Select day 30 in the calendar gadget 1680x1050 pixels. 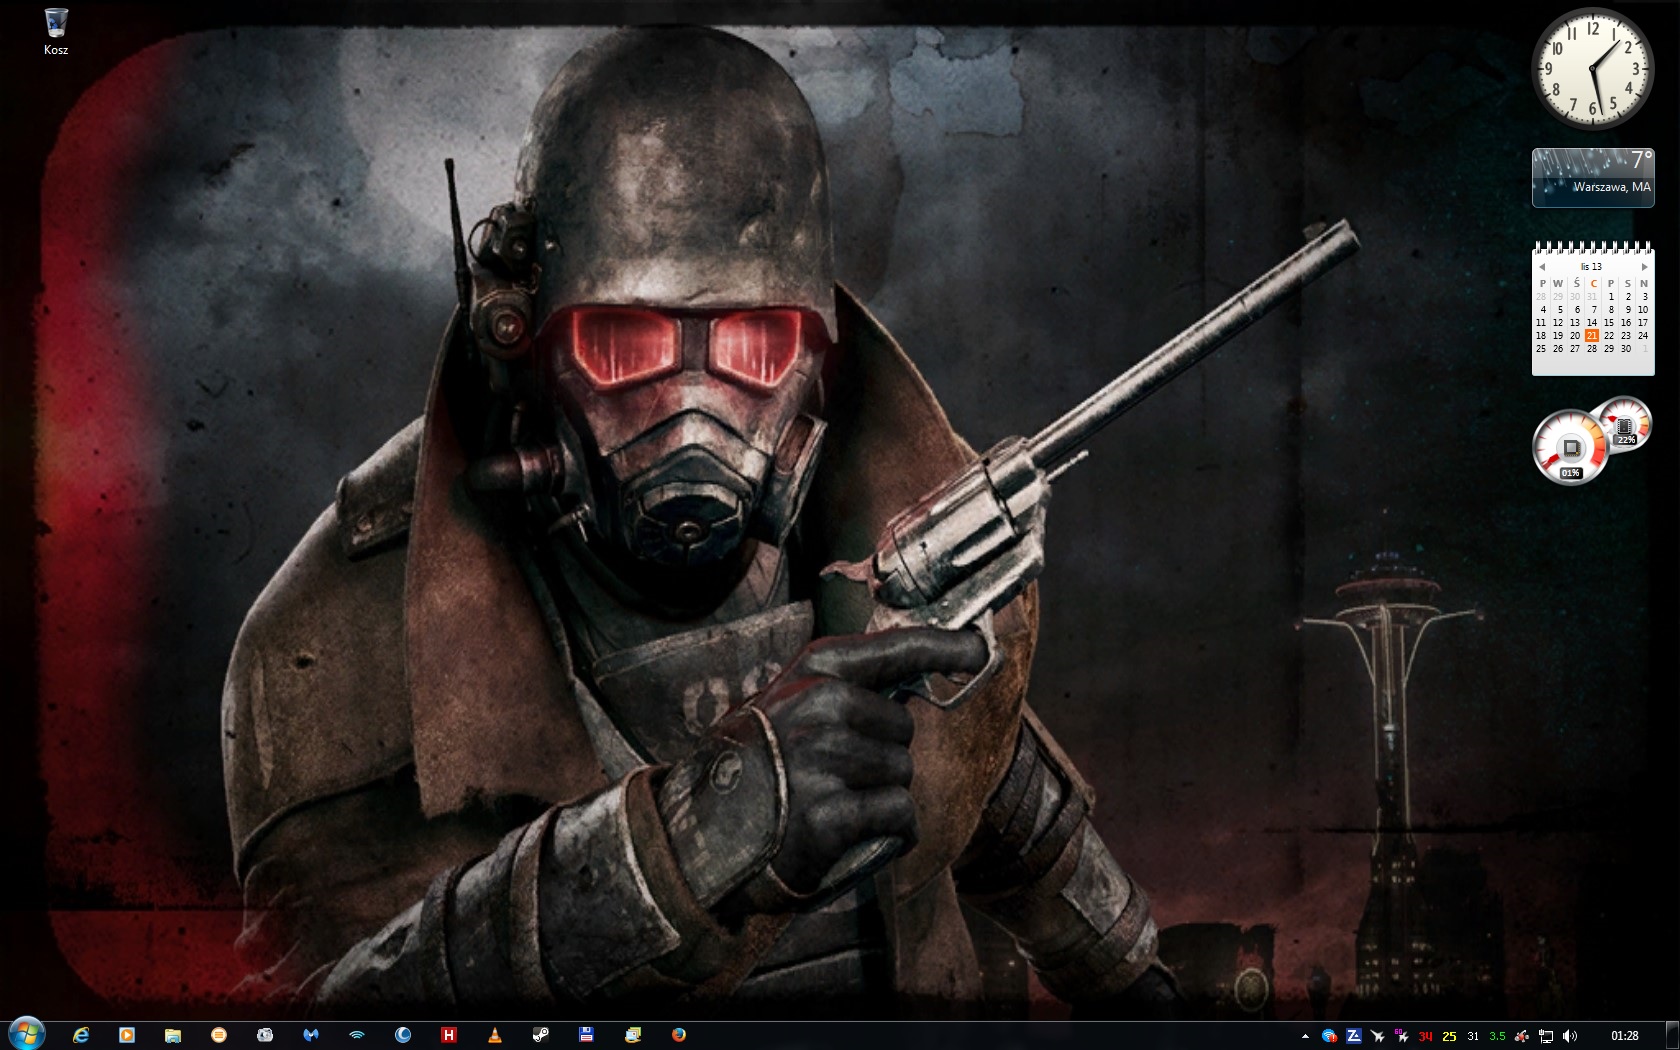click(1626, 349)
